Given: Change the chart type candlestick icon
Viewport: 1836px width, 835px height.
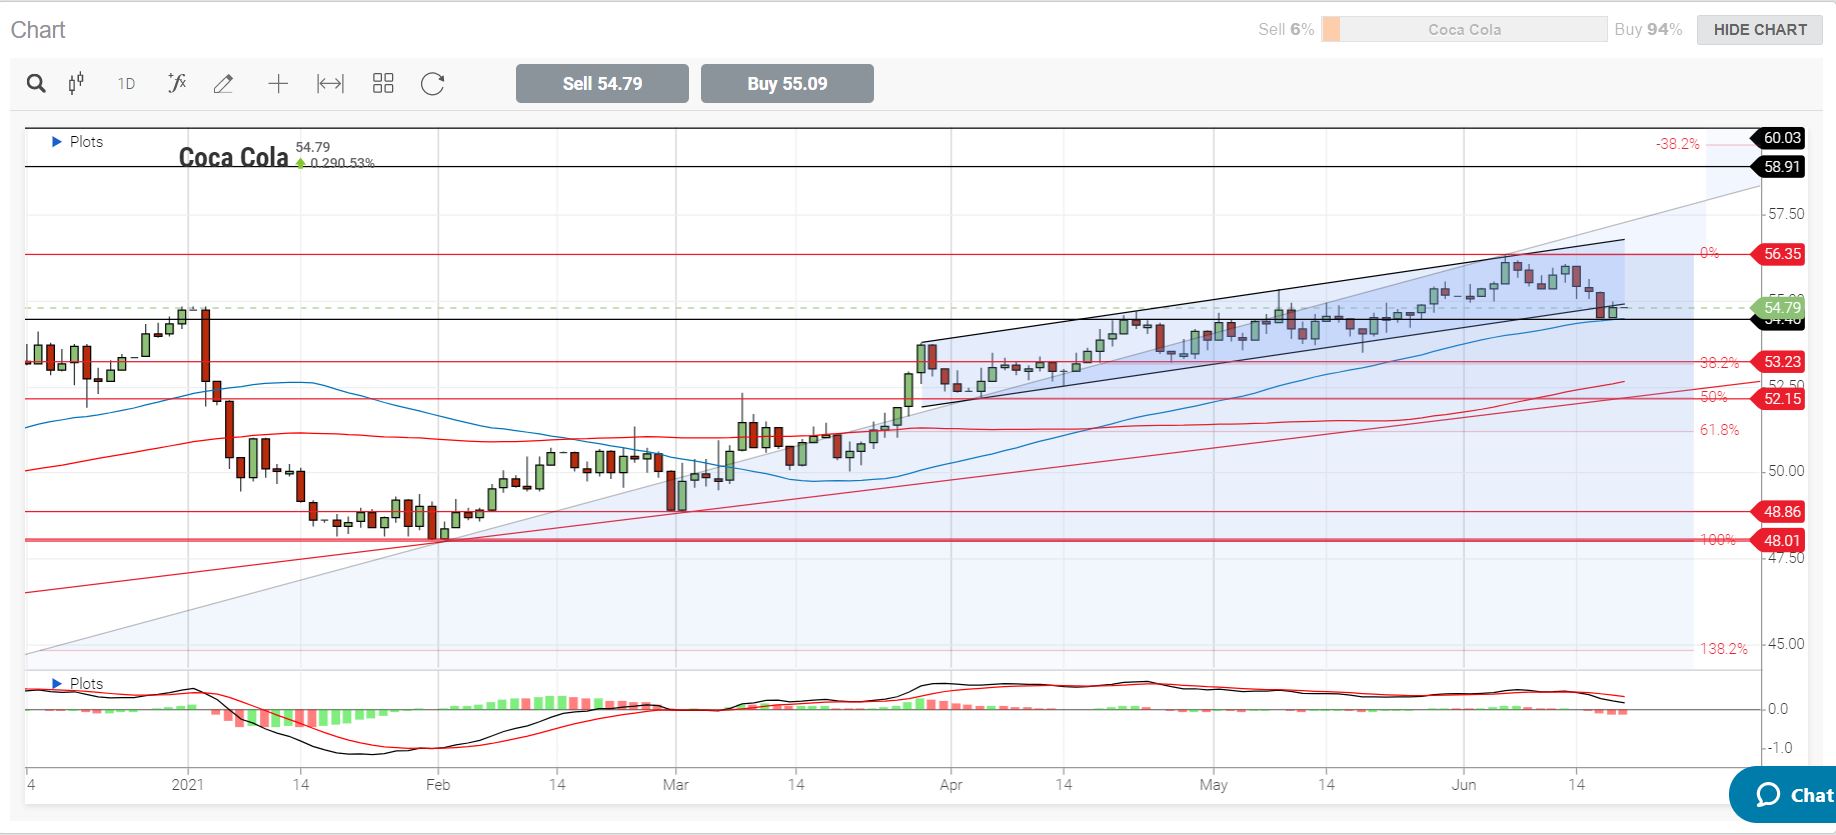Looking at the screenshot, I should (x=76, y=84).
